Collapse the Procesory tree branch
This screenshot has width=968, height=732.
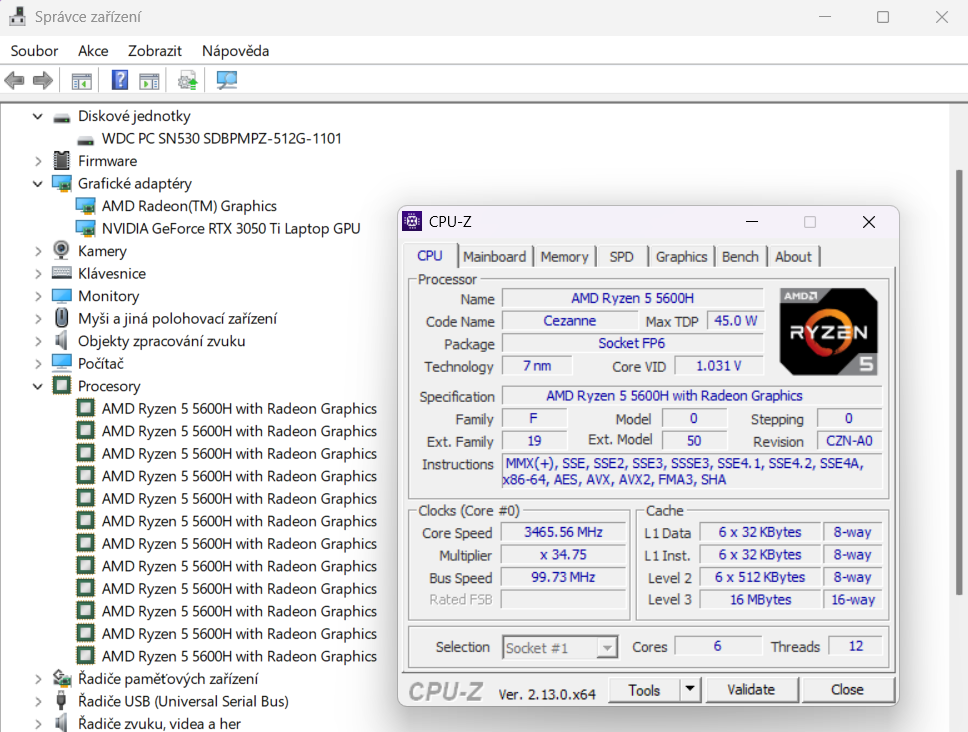(37, 385)
